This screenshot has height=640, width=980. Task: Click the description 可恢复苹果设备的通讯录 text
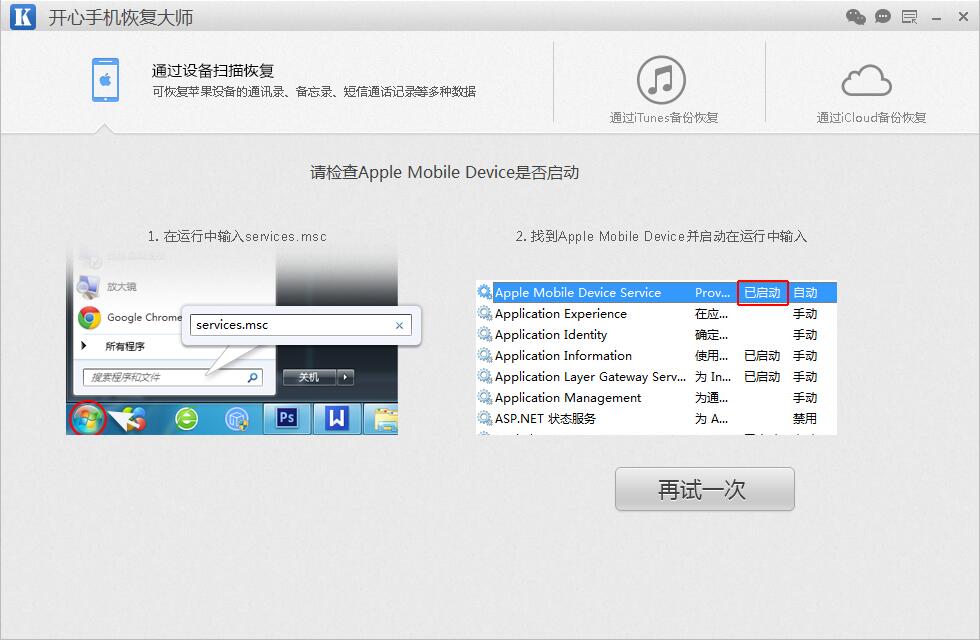click(314, 92)
